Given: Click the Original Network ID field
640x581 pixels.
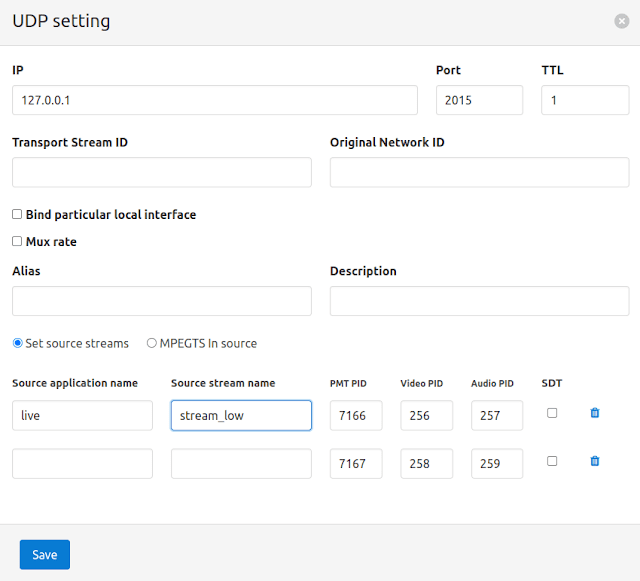Looking at the screenshot, I should [x=479, y=172].
